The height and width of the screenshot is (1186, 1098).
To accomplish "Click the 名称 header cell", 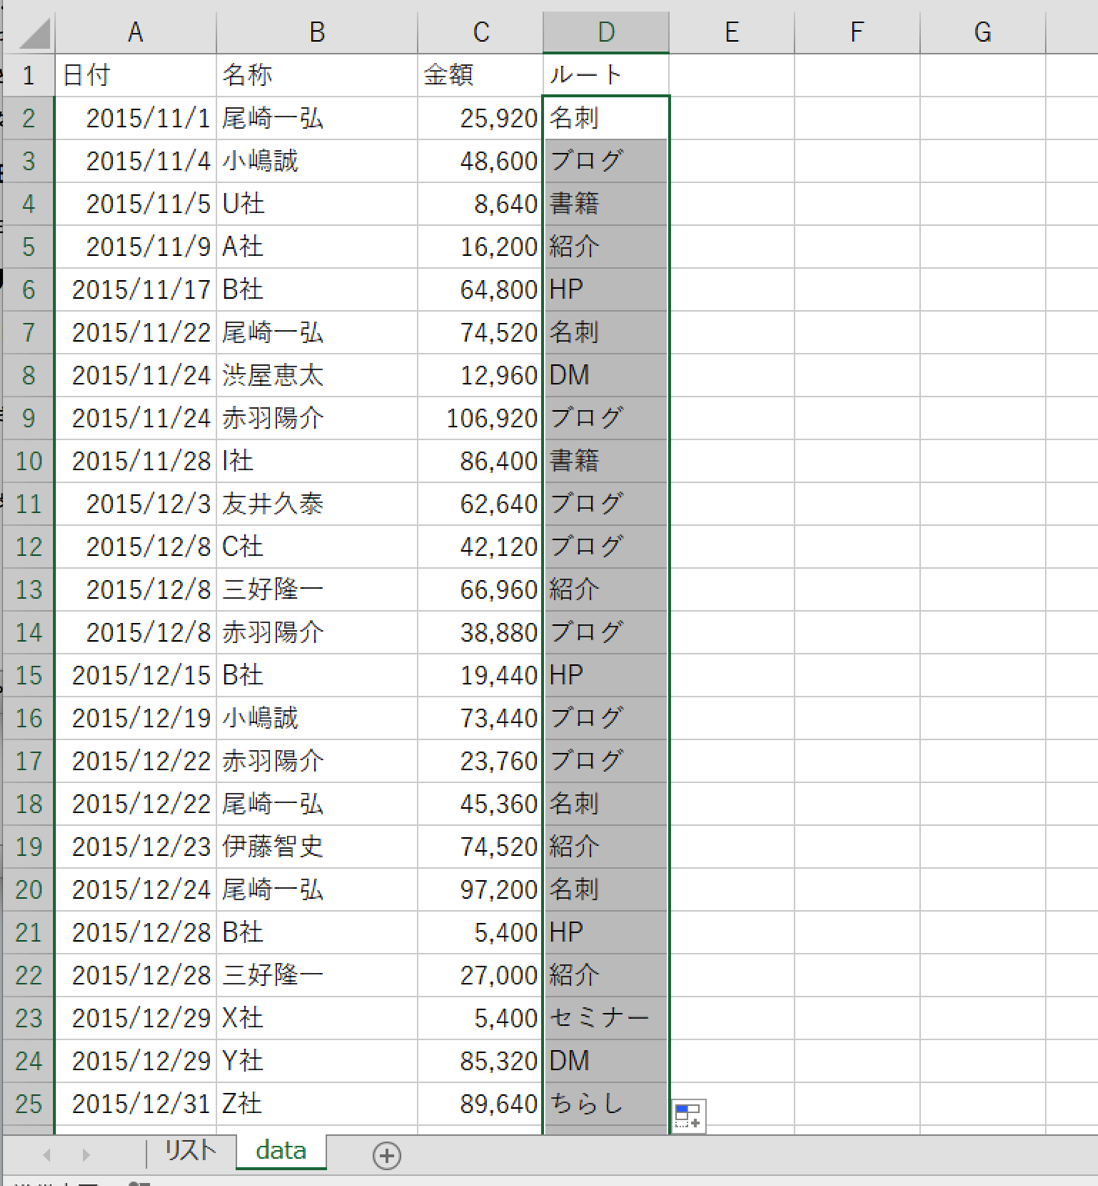I will 317,76.
